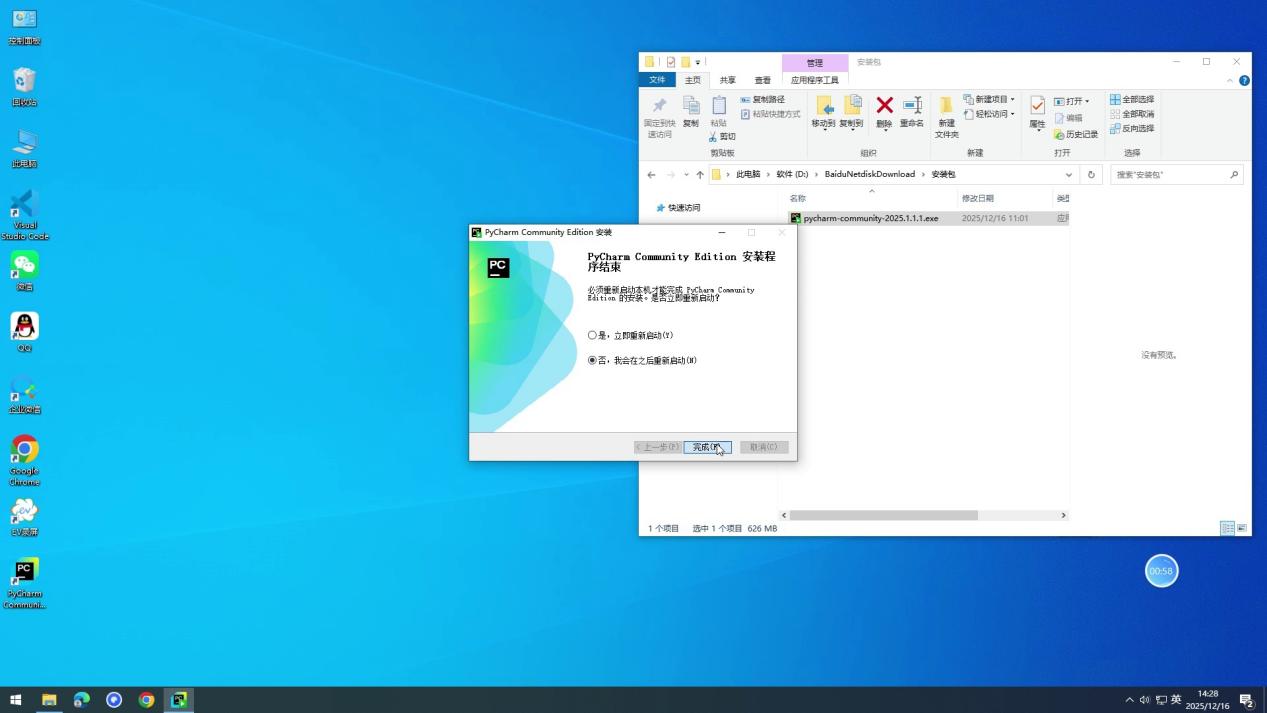The width and height of the screenshot is (1267, 713).
Task: Click 完成 to finish the PyCharm installation
Action: click(x=707, y=447)
